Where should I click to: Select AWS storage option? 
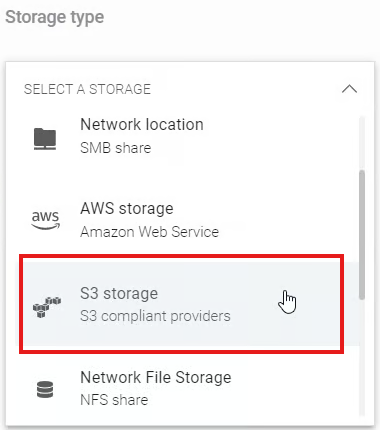183,220
